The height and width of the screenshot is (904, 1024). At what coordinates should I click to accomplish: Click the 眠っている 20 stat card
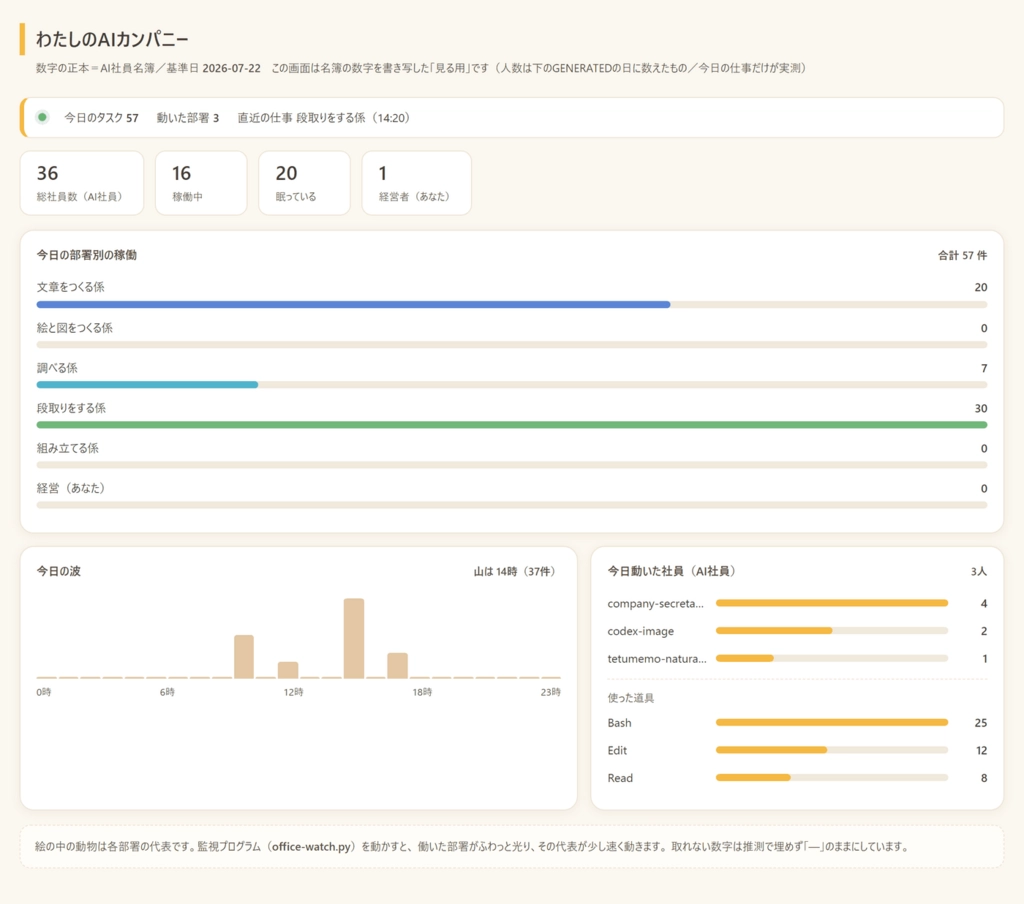click(304, 183)
